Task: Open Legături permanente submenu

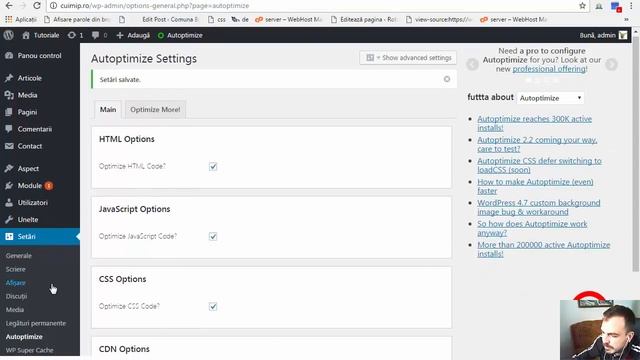Action: point(36,323)
